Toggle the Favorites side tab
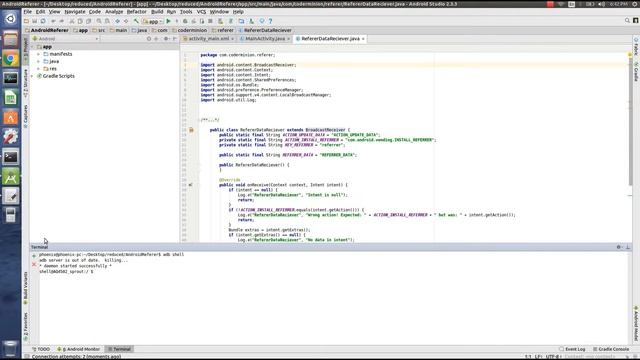 click(26, 327)
